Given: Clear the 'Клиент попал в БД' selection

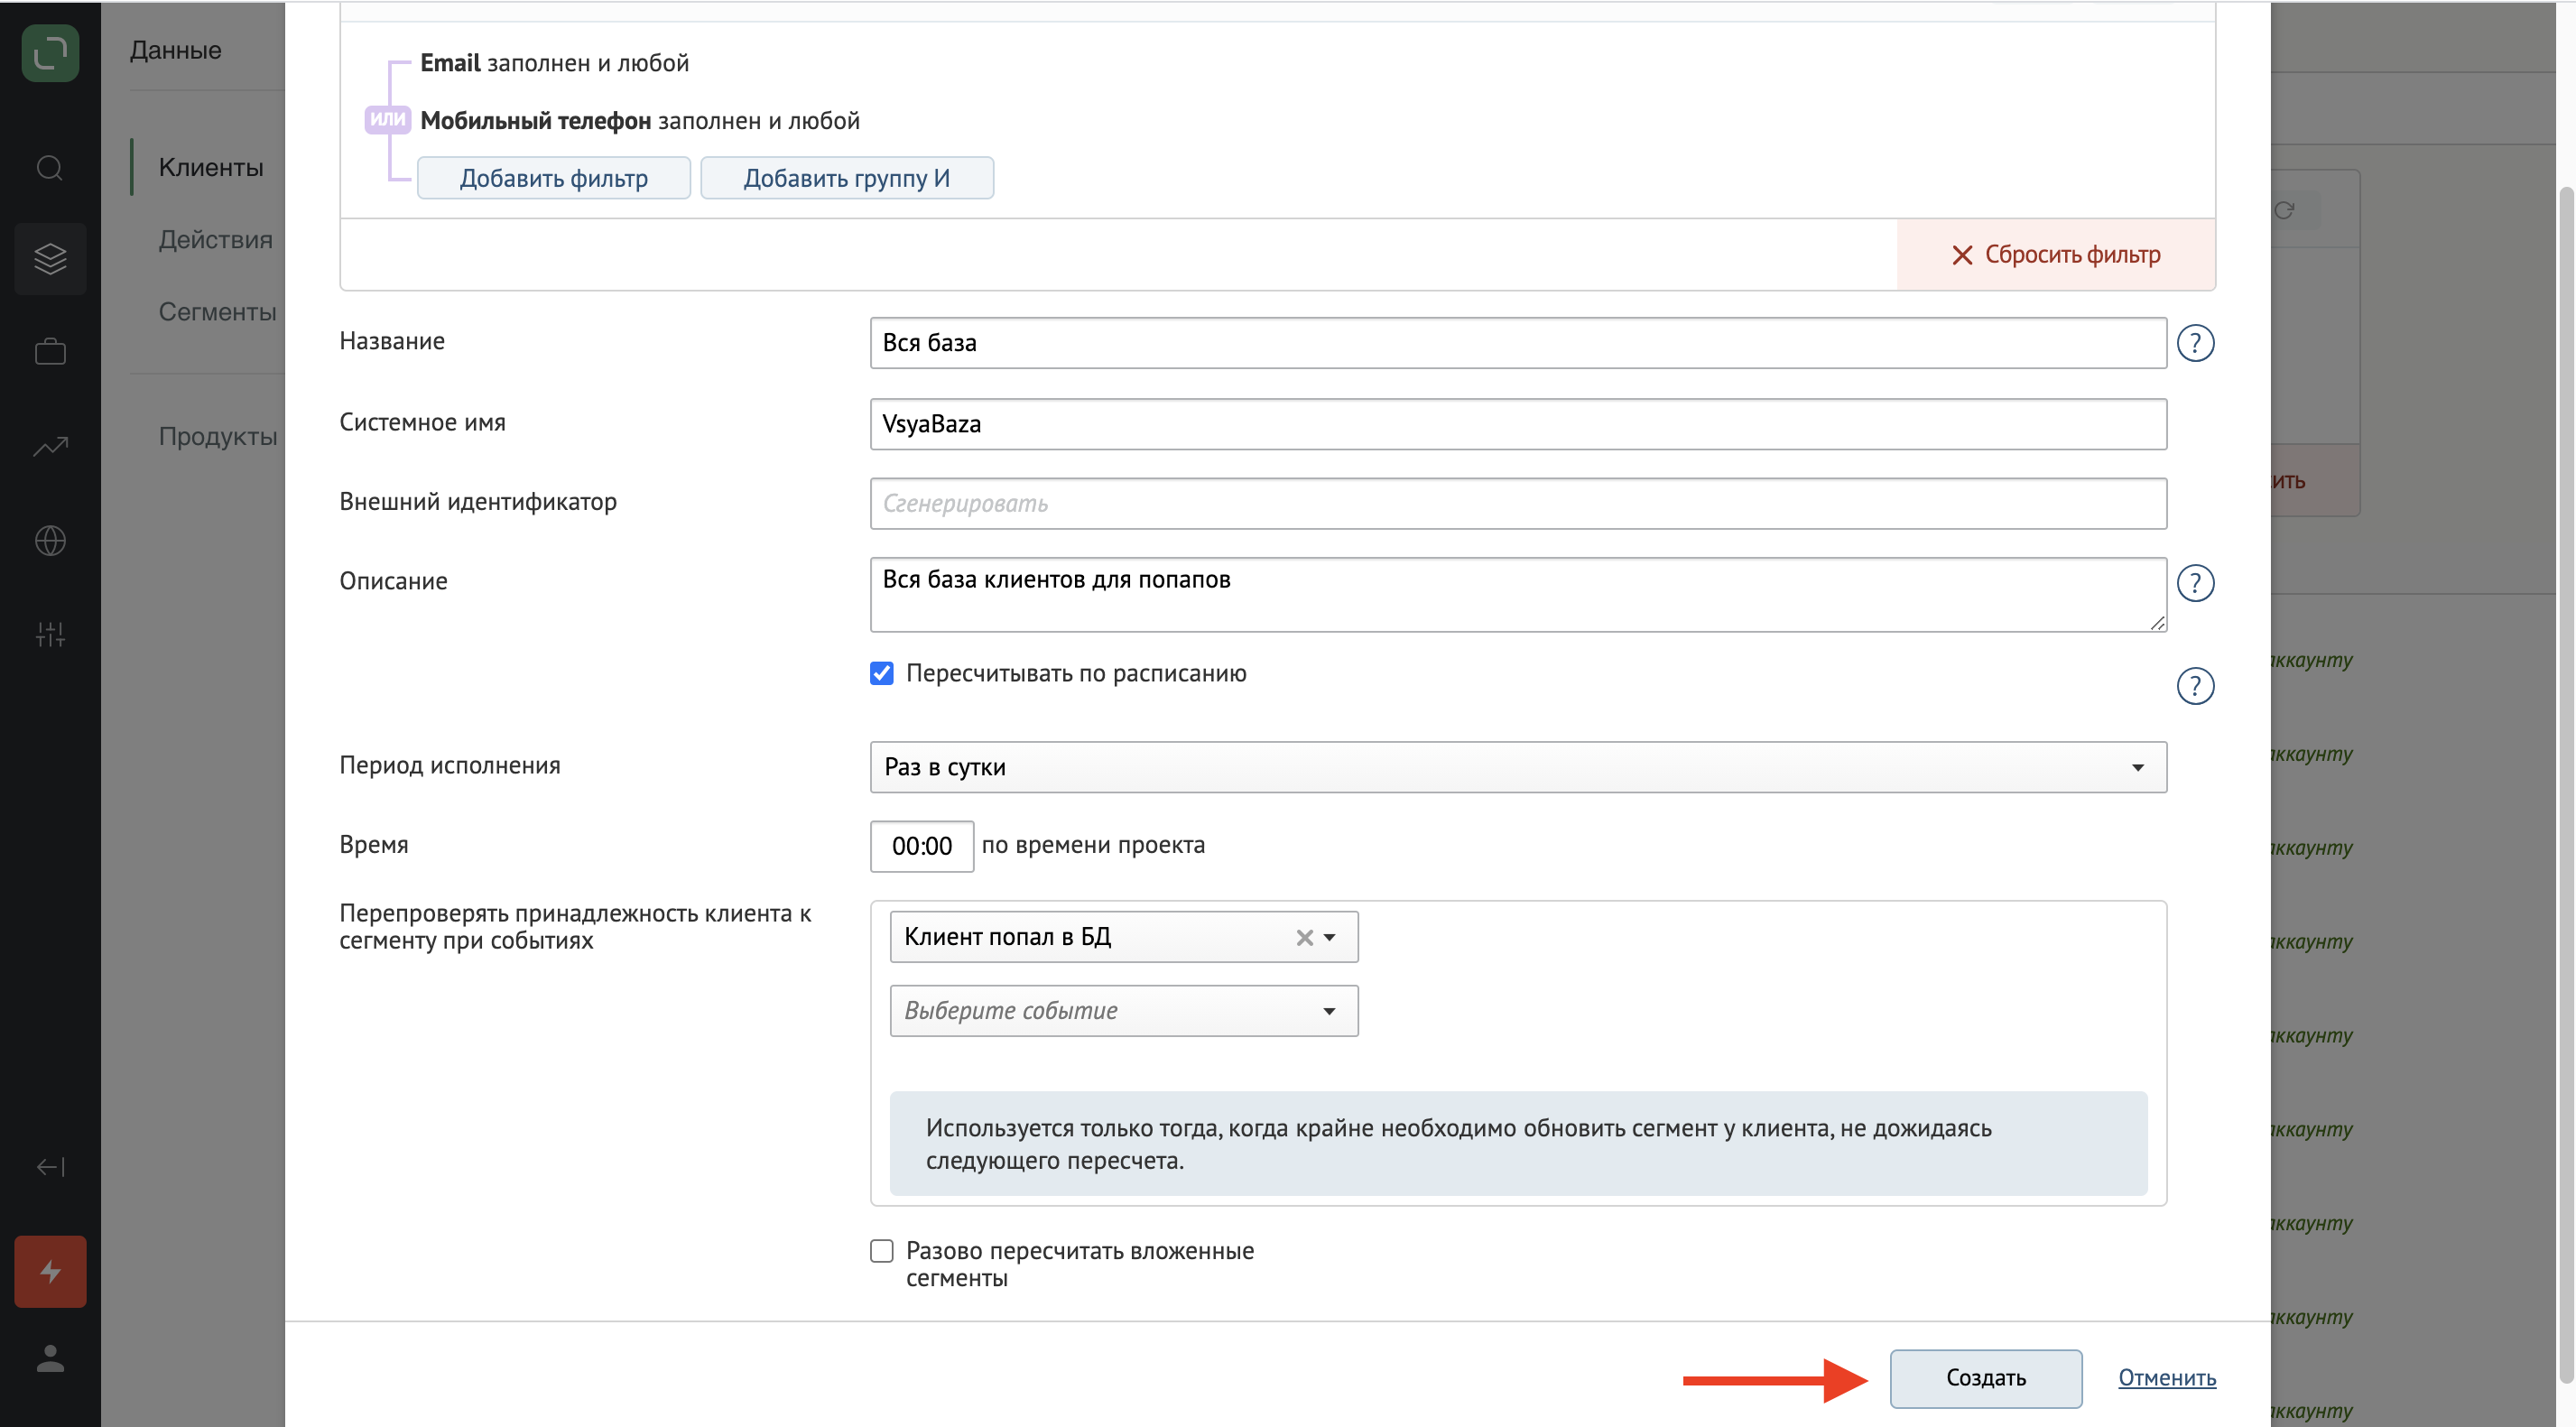Looking at the screenshot, I should [x=1304, y=937].
